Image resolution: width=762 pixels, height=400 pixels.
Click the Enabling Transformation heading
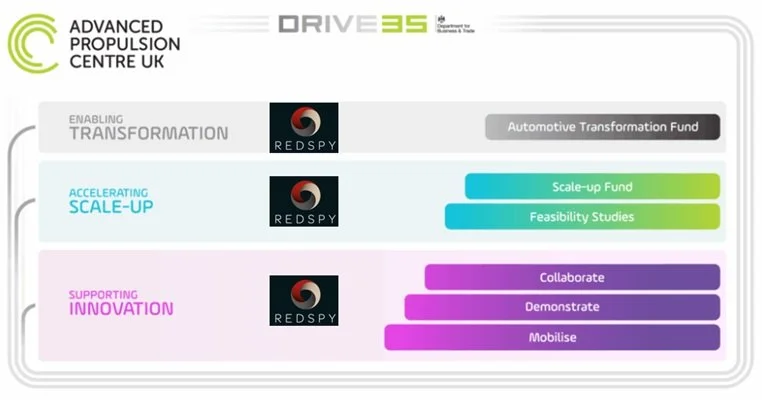coord(148,127)
